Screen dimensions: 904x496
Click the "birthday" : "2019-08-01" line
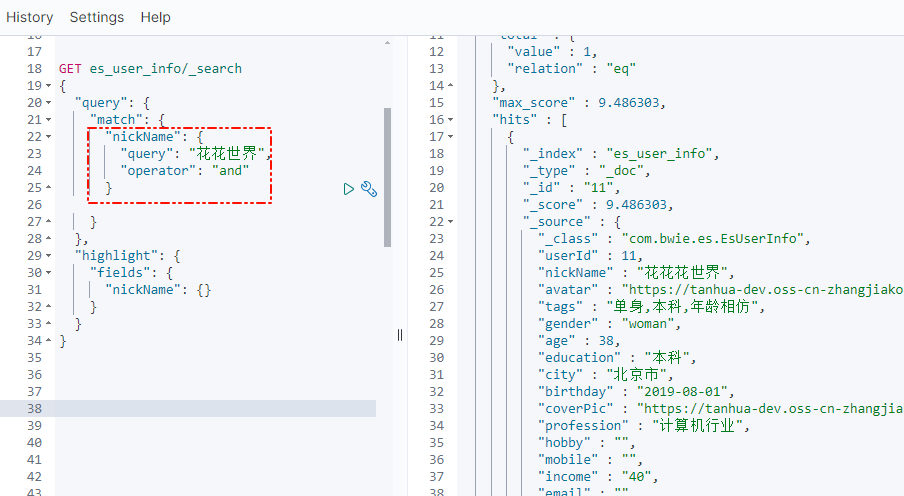tap(636, 392)
